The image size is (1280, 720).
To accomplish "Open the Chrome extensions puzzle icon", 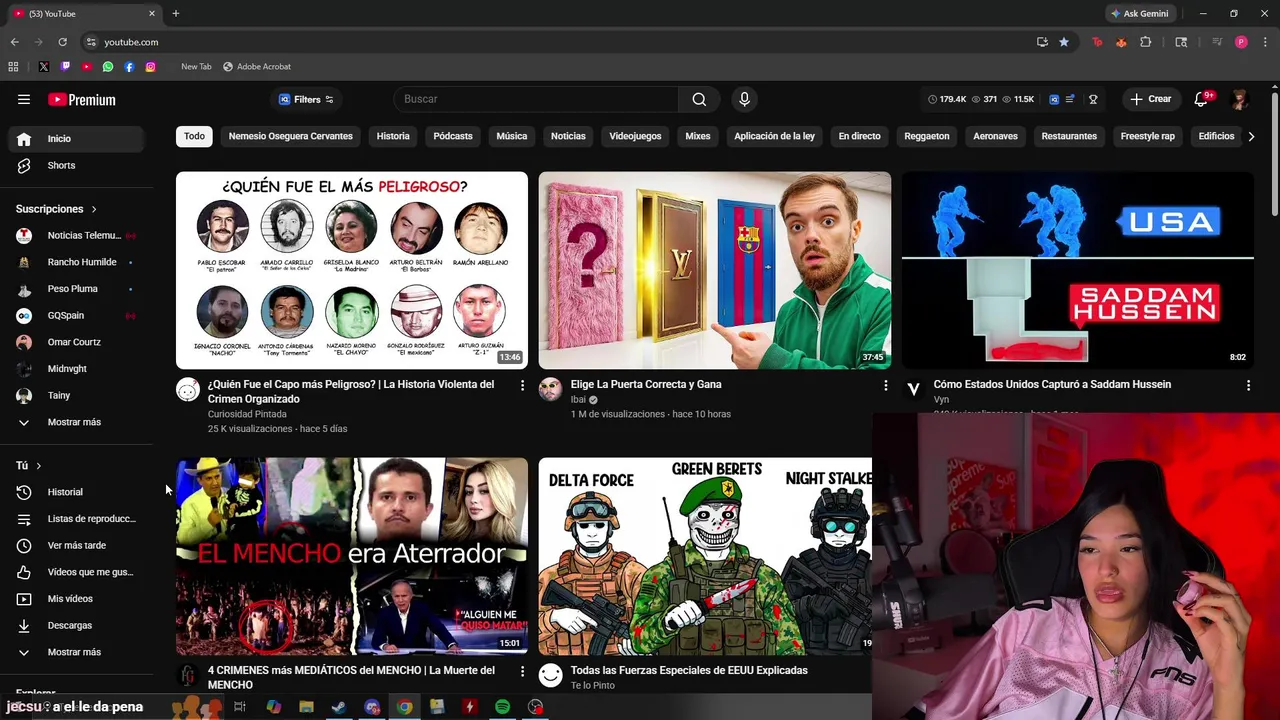I will click(x=1146, y=42).
